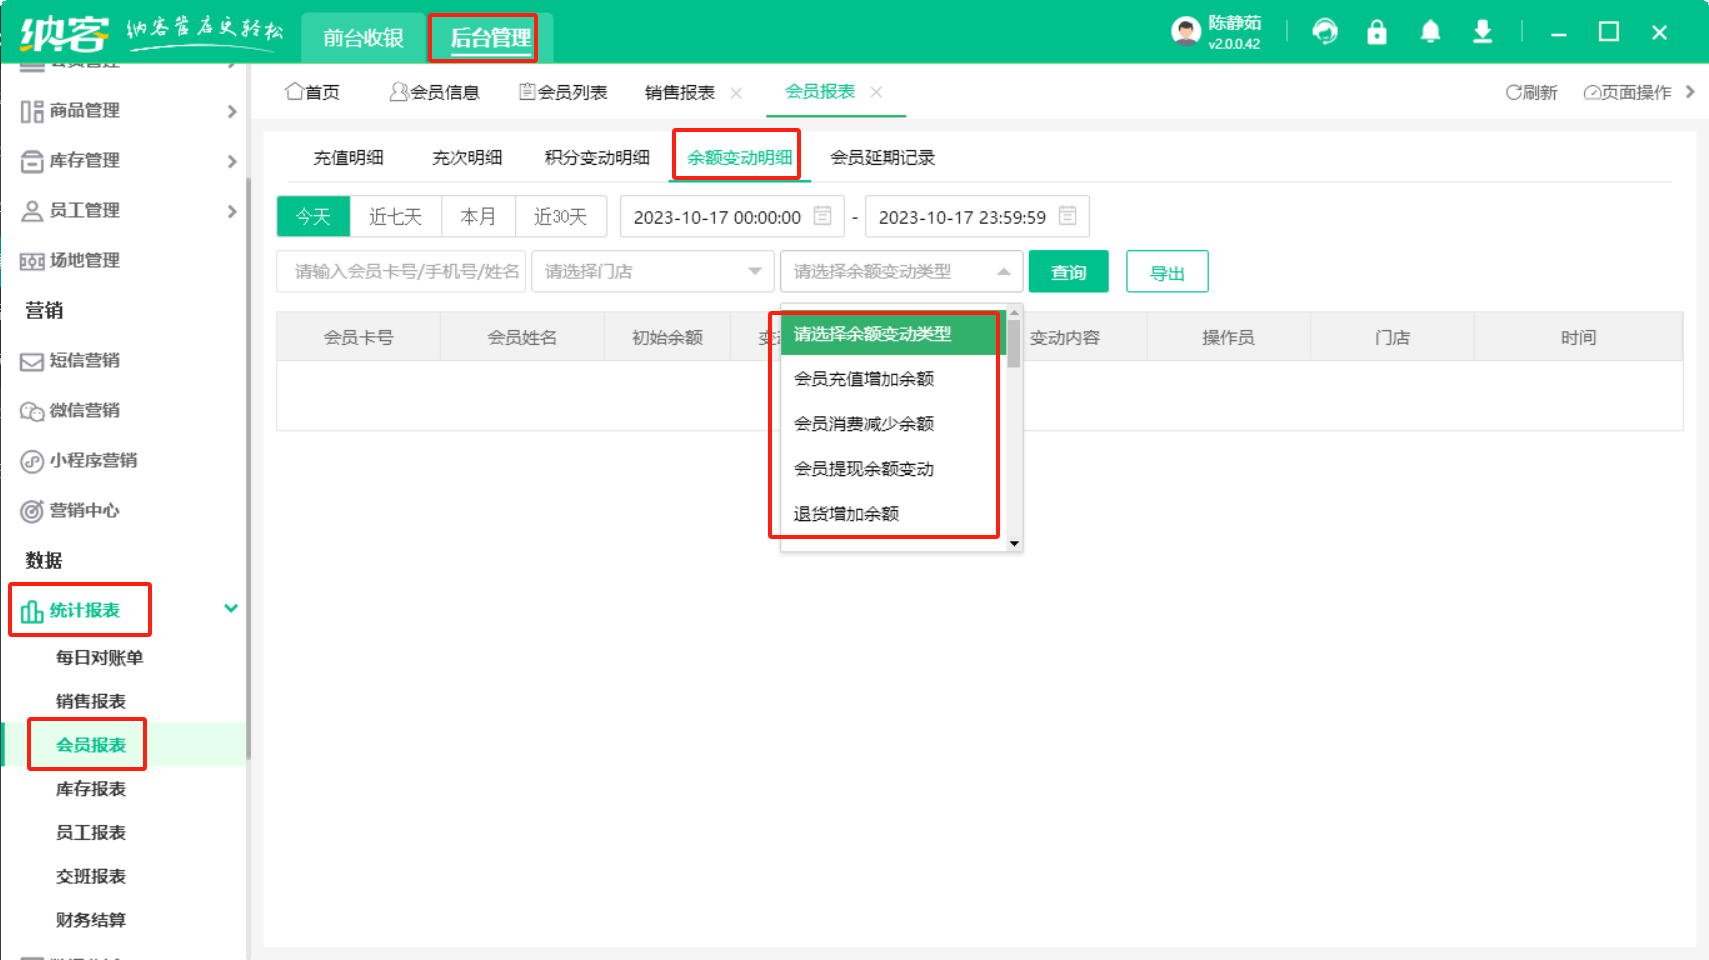Click the 导出 export button
1709x960 pixels.
[1167, 272]
